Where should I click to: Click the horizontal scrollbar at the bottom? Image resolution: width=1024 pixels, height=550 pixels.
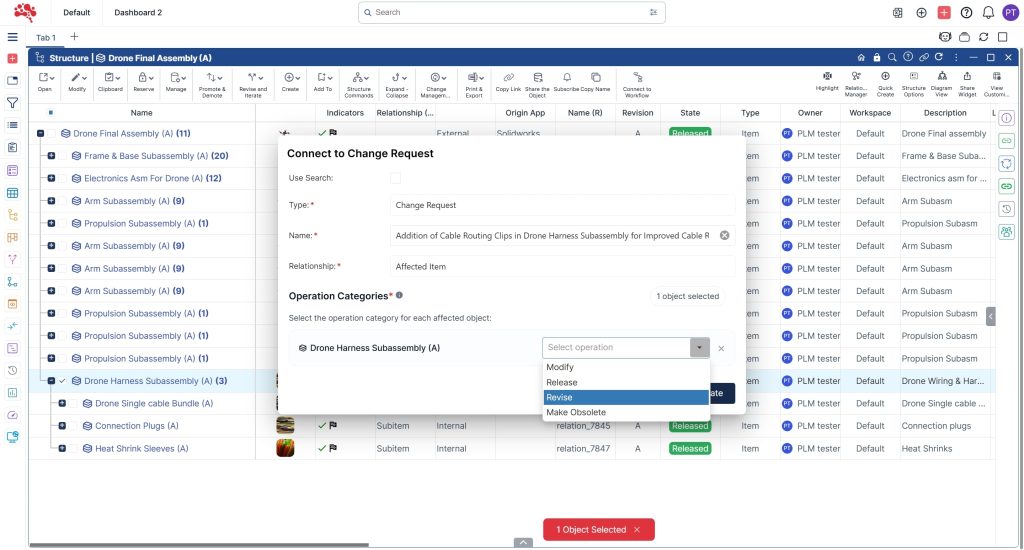199,545
